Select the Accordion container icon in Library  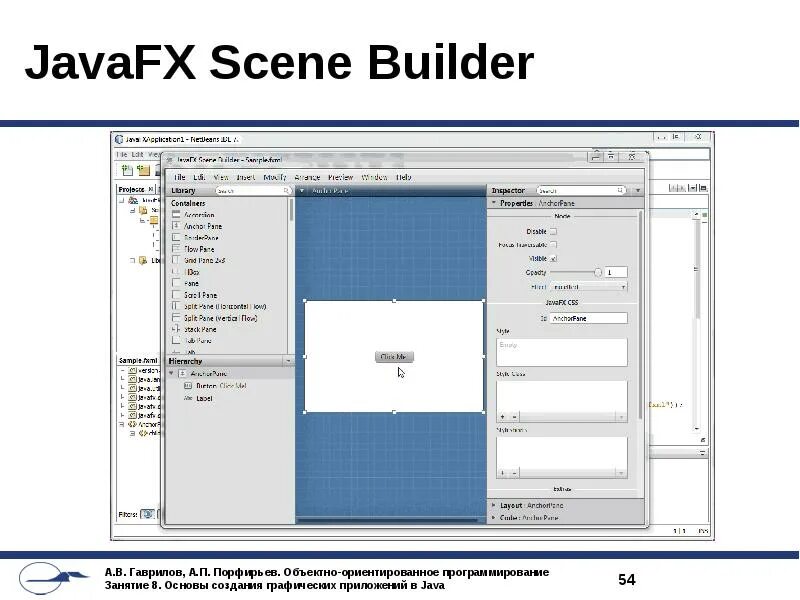tap(176, 215)
